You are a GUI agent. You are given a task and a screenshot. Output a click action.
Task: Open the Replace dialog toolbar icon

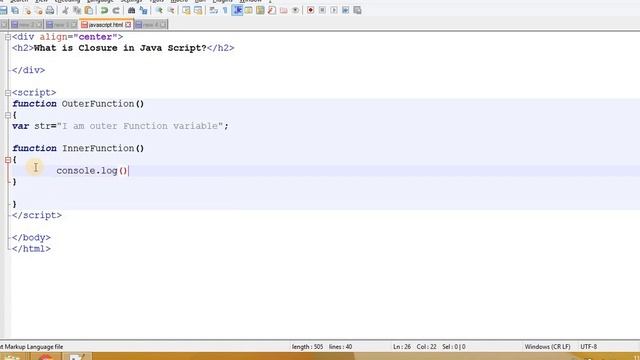[x=143, y=10]
